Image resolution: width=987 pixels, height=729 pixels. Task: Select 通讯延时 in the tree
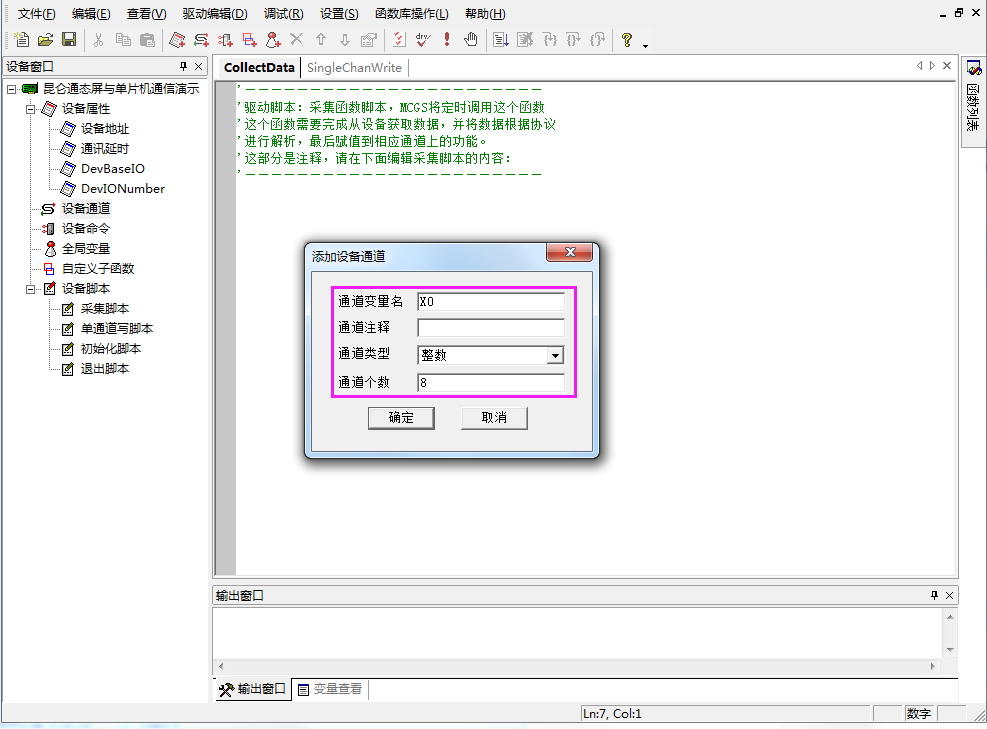pos(104,149)
